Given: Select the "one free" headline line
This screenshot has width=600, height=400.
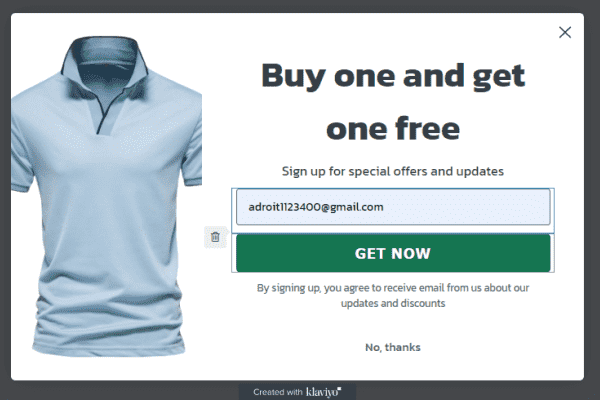Looking at the screenshot, I should (393, 129).
